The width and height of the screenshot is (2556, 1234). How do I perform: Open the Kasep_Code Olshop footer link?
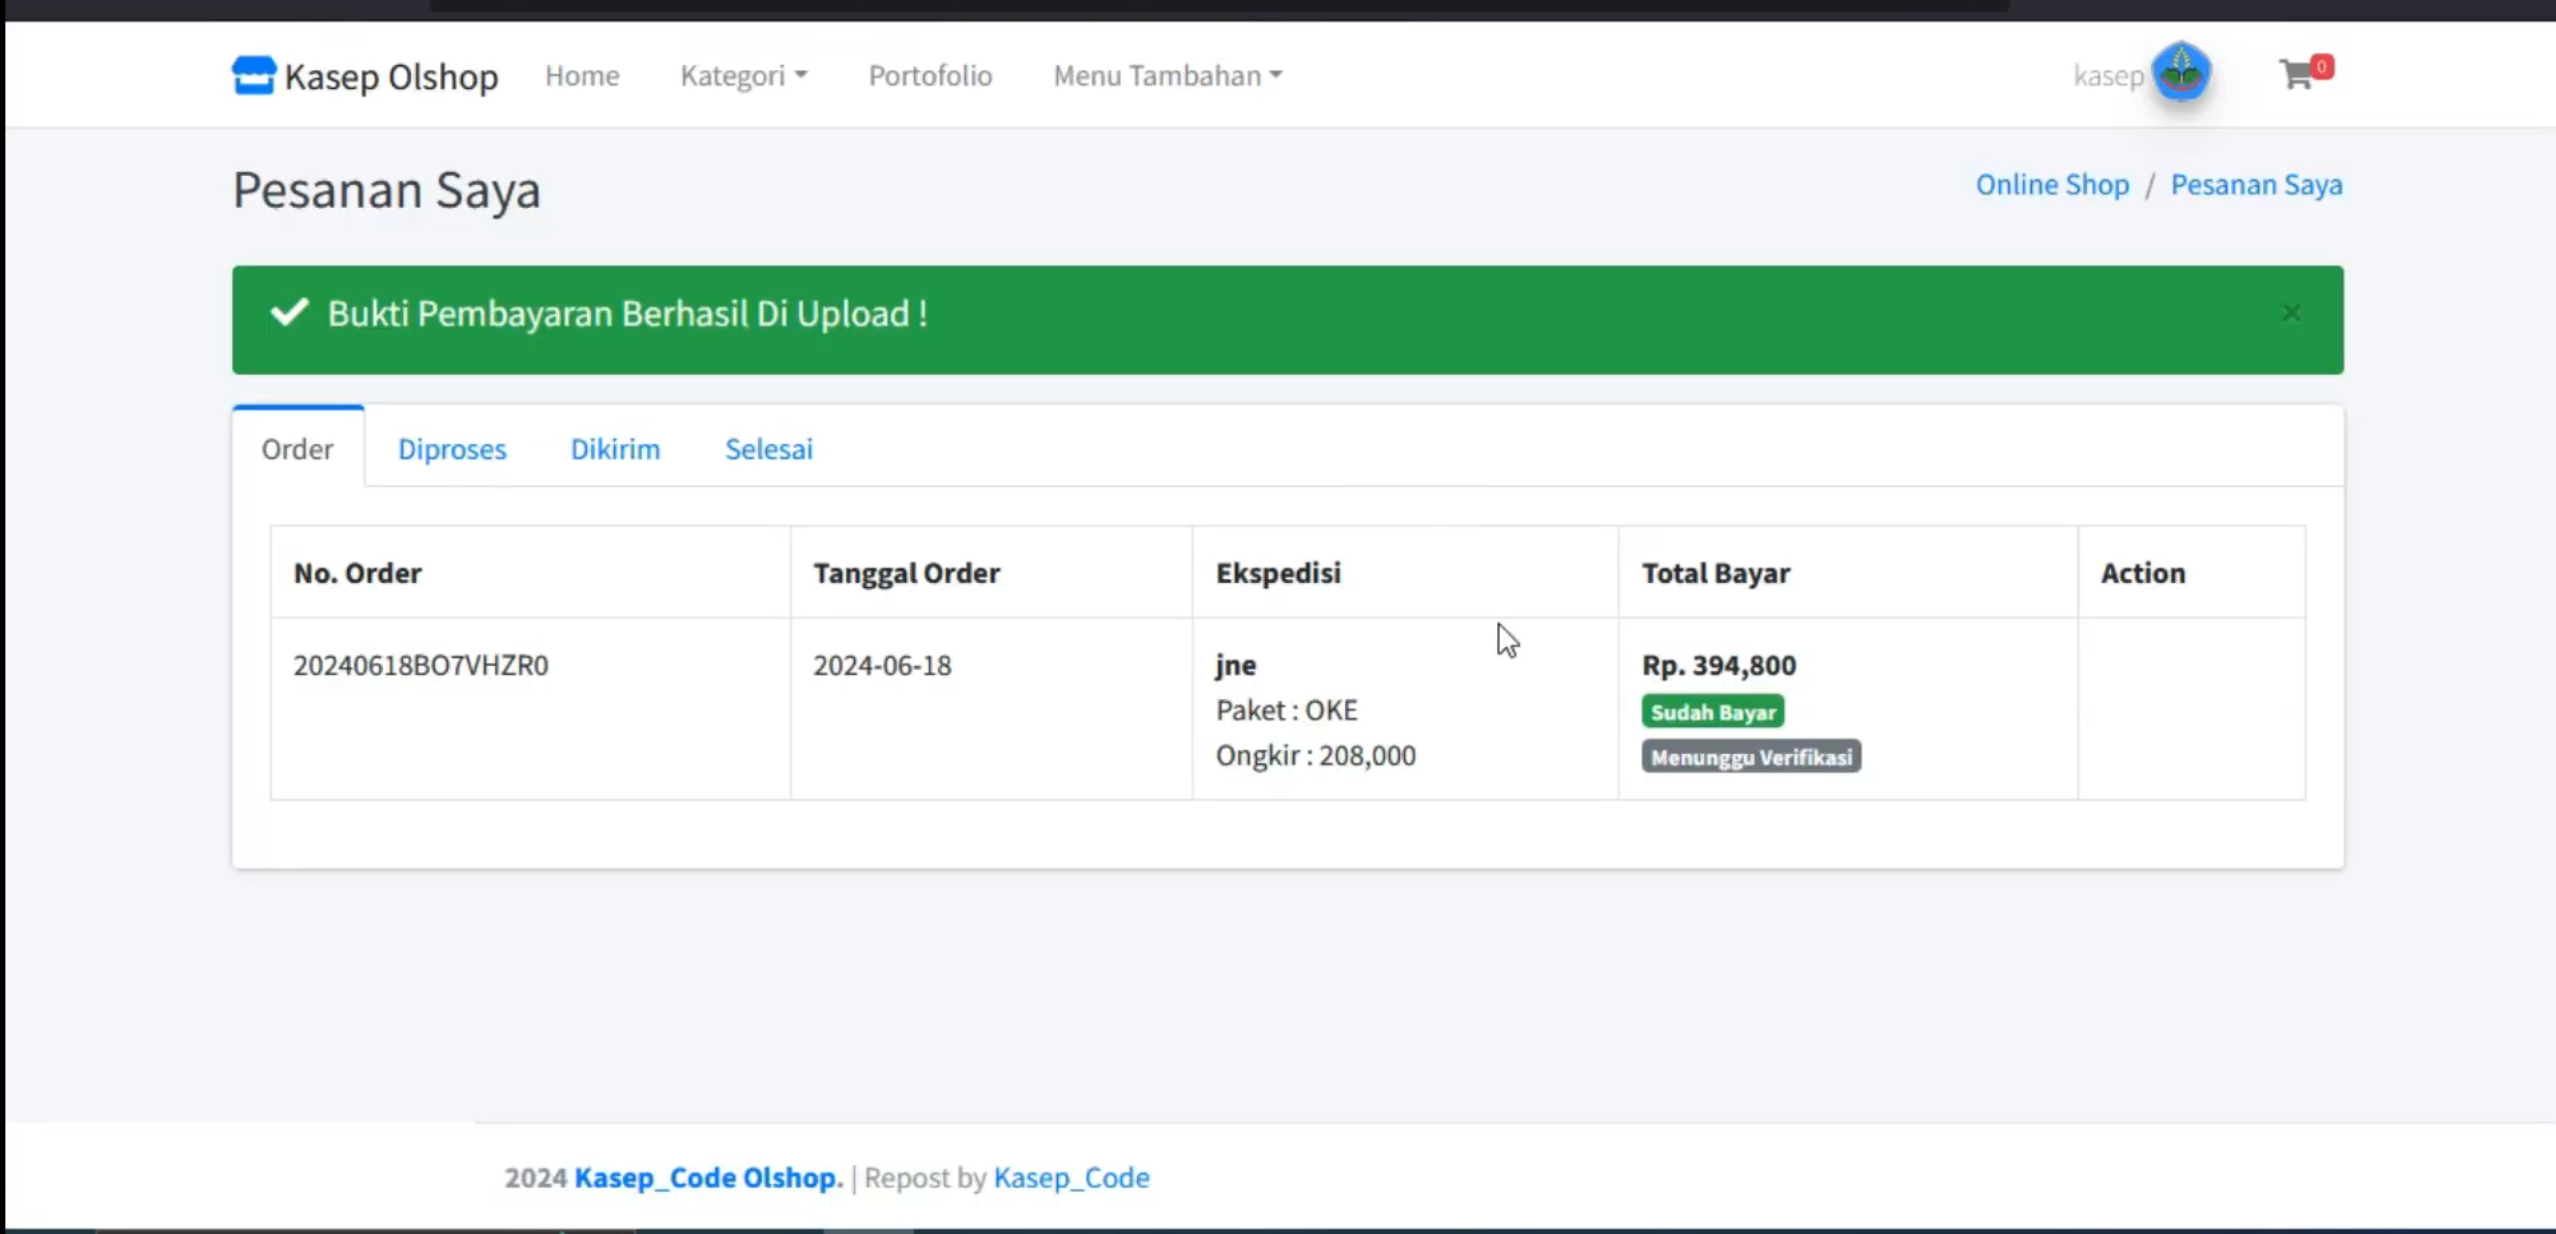[708, 1177]
